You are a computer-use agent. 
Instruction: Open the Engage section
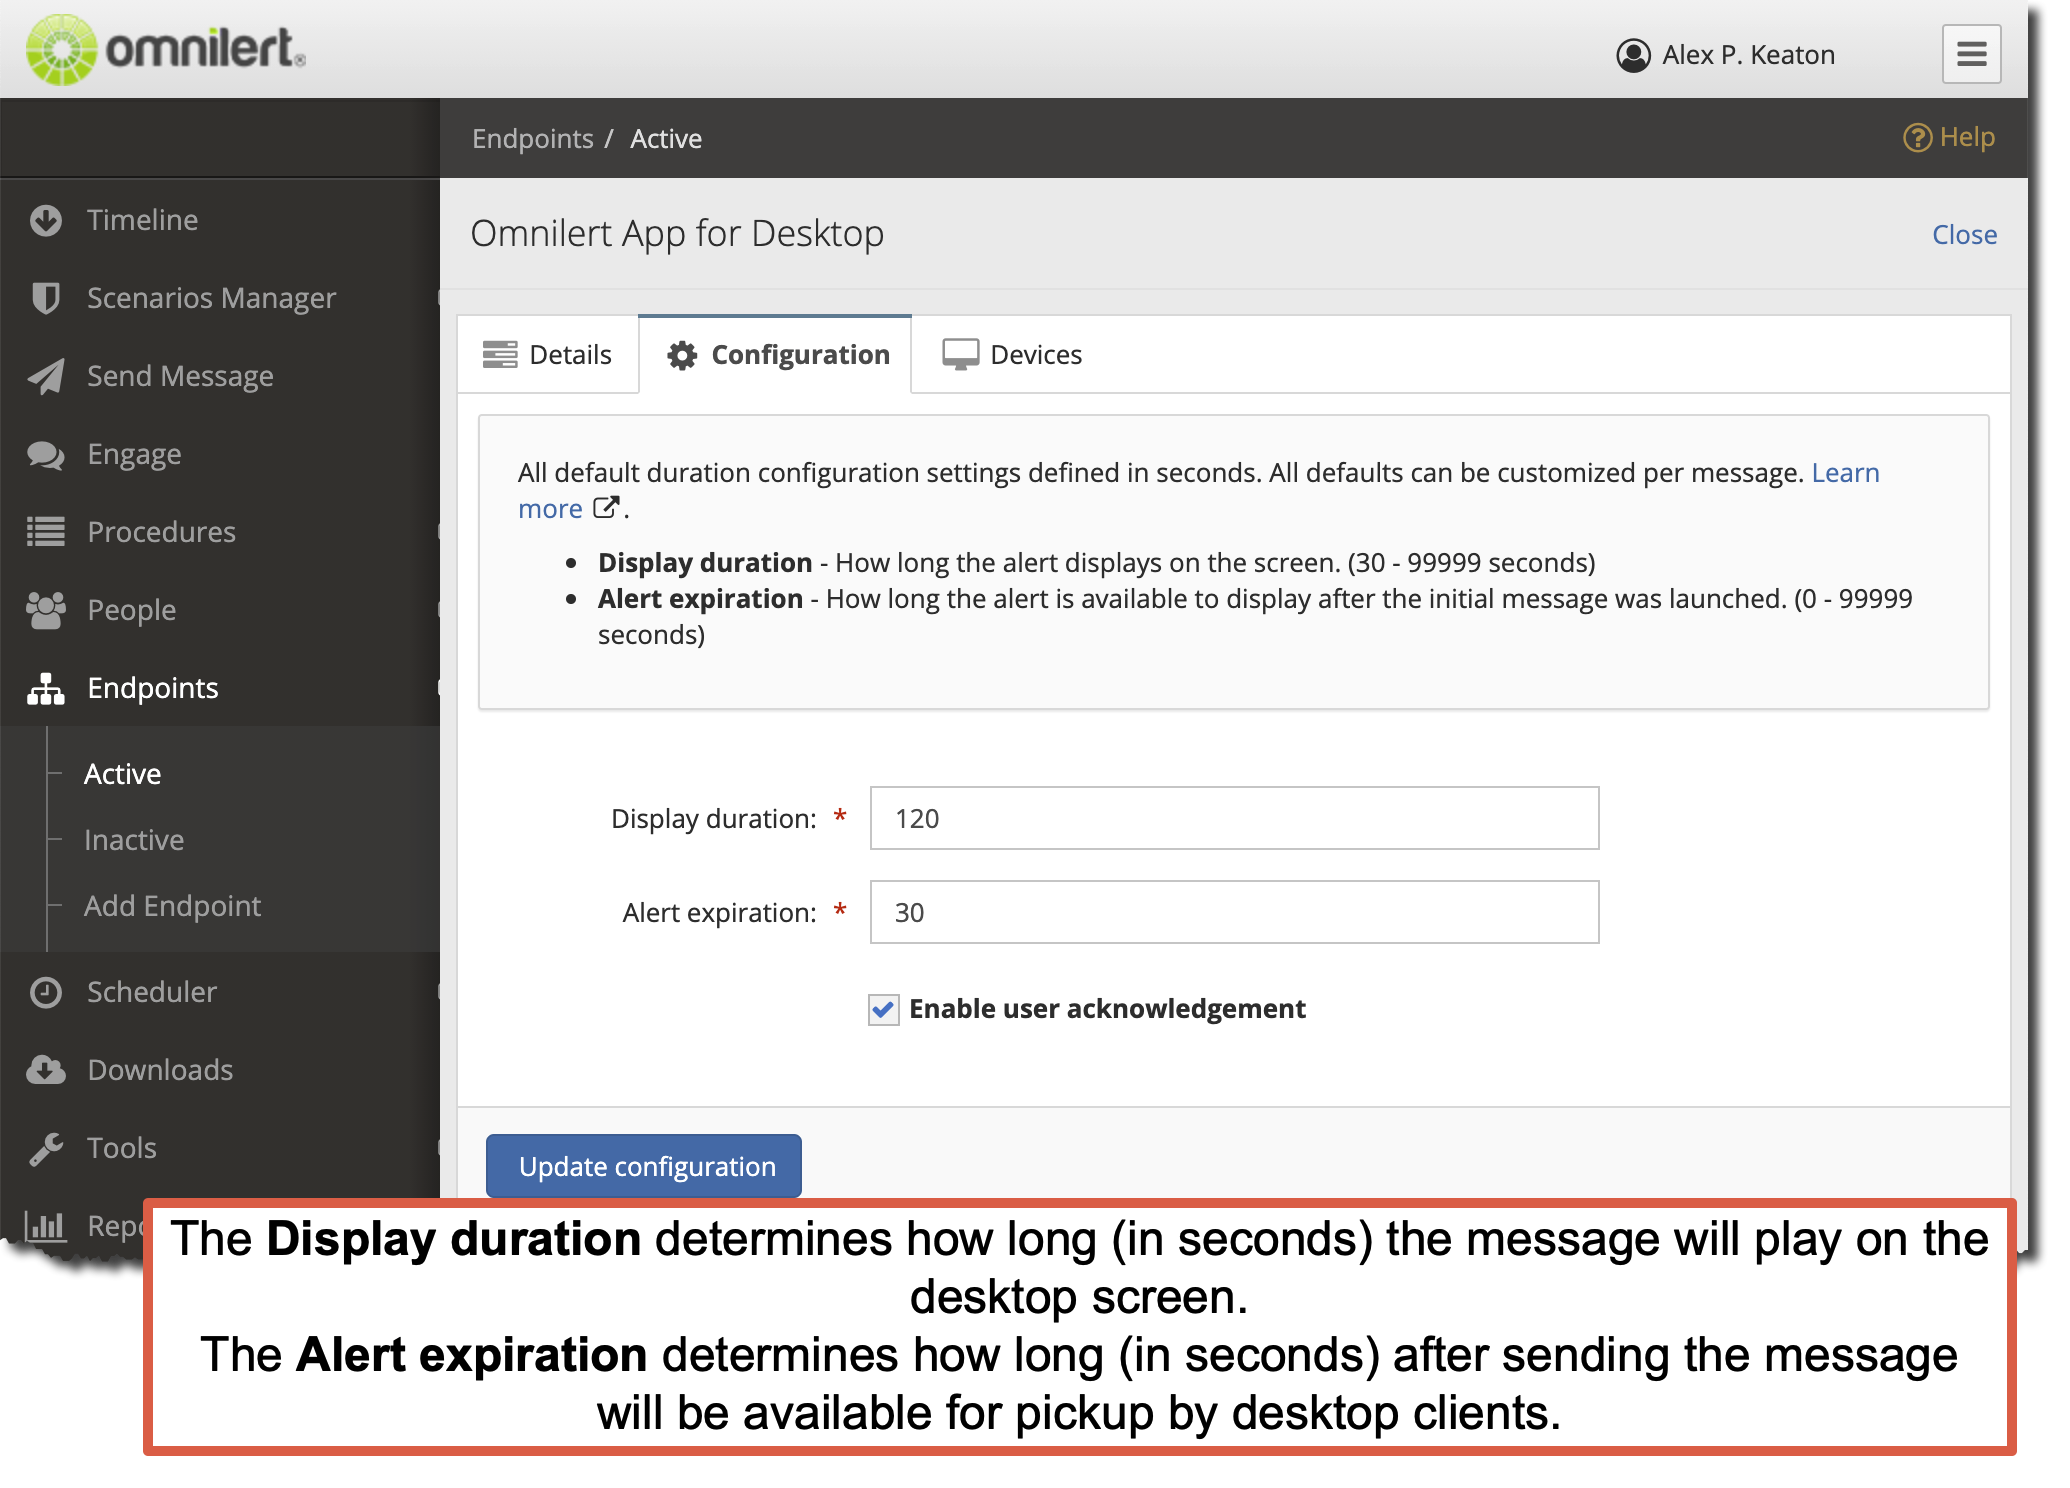pyautogui.click(x=220, y=454)
